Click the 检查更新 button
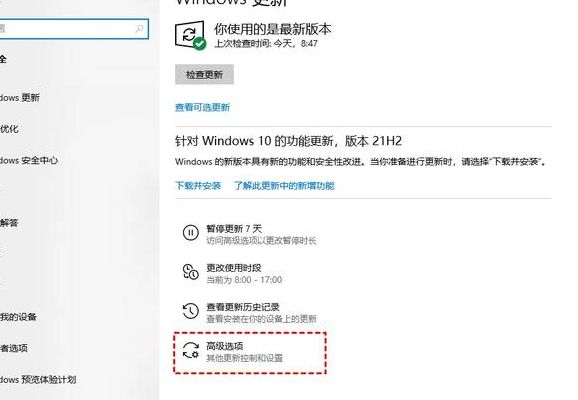Viewport: 578px width, 400px height. coord(204,74)
